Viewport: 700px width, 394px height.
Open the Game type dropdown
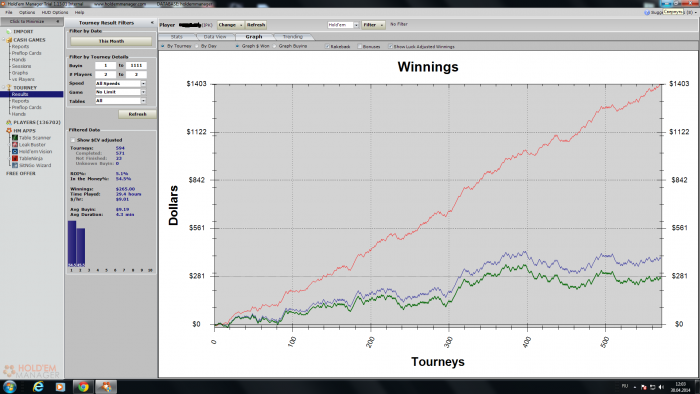[x=143, y=92]
